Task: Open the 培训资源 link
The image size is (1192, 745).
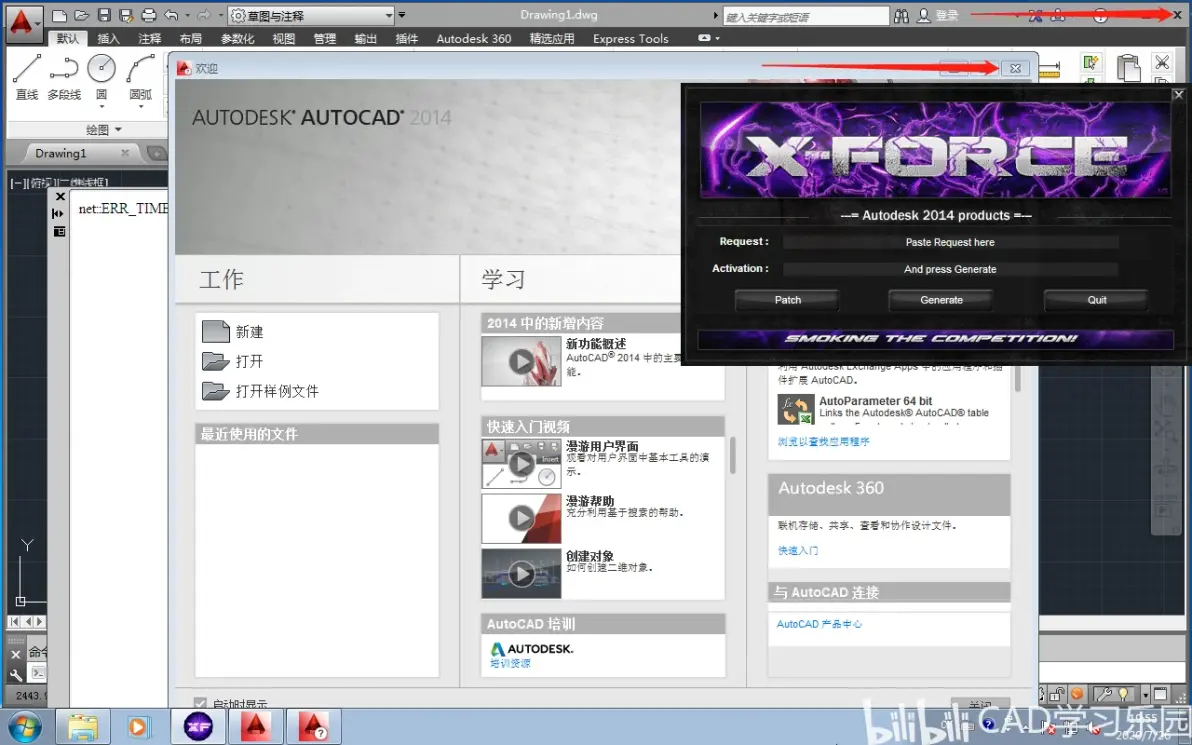Action: tap(510, 663)
